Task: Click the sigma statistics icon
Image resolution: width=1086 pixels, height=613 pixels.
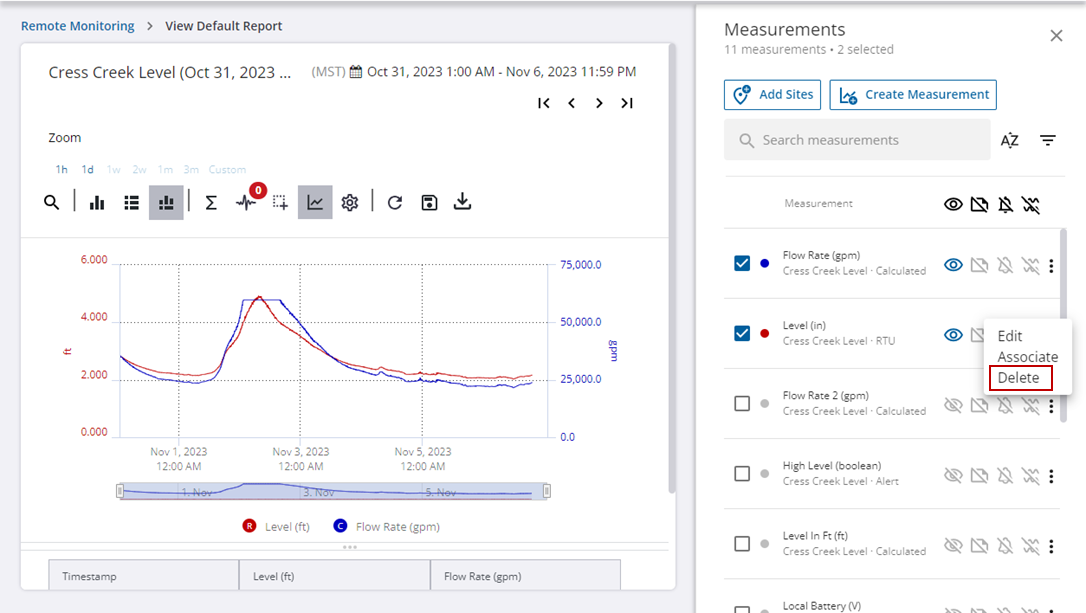Action: pyautogui.click(x=211, y=203)
